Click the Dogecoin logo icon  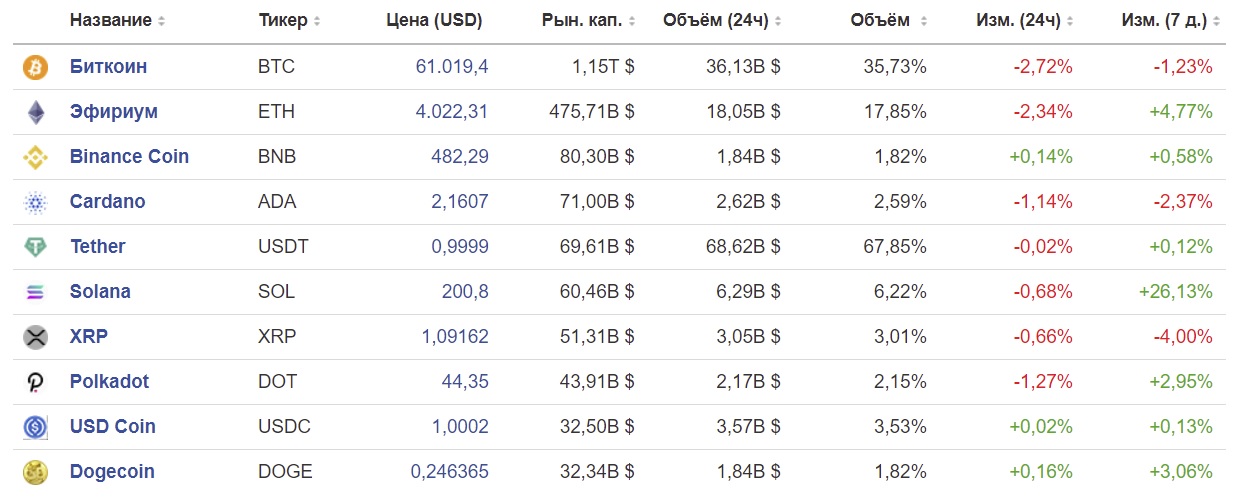[x=35, y=472]
